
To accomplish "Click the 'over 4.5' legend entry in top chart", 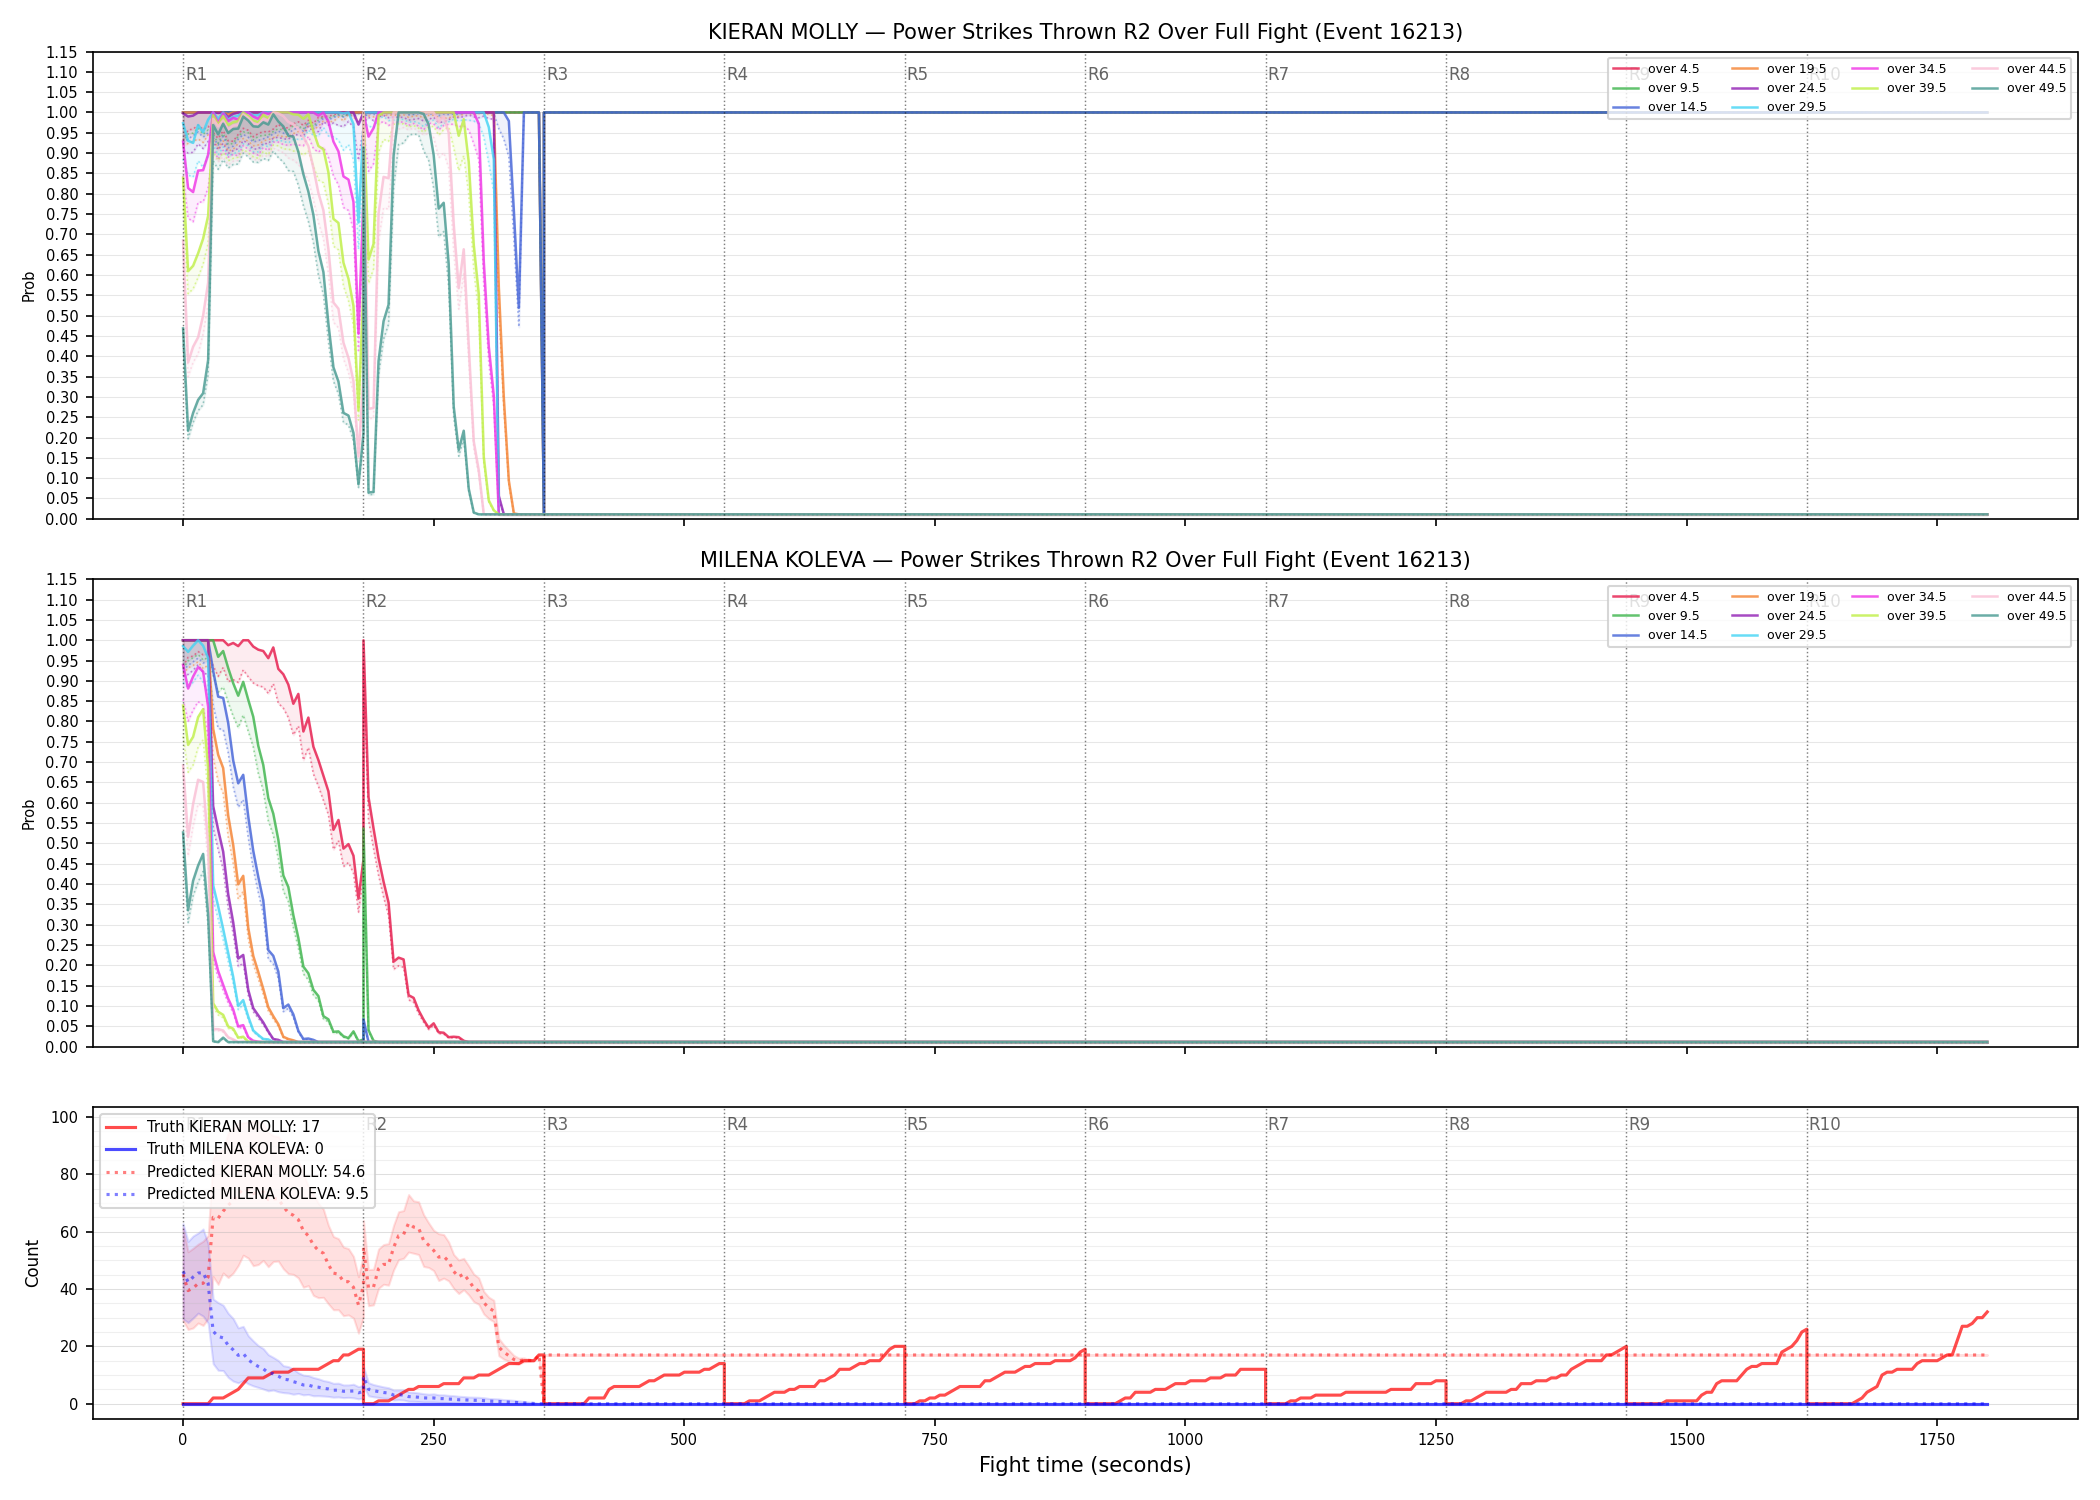I will 1656,69.
